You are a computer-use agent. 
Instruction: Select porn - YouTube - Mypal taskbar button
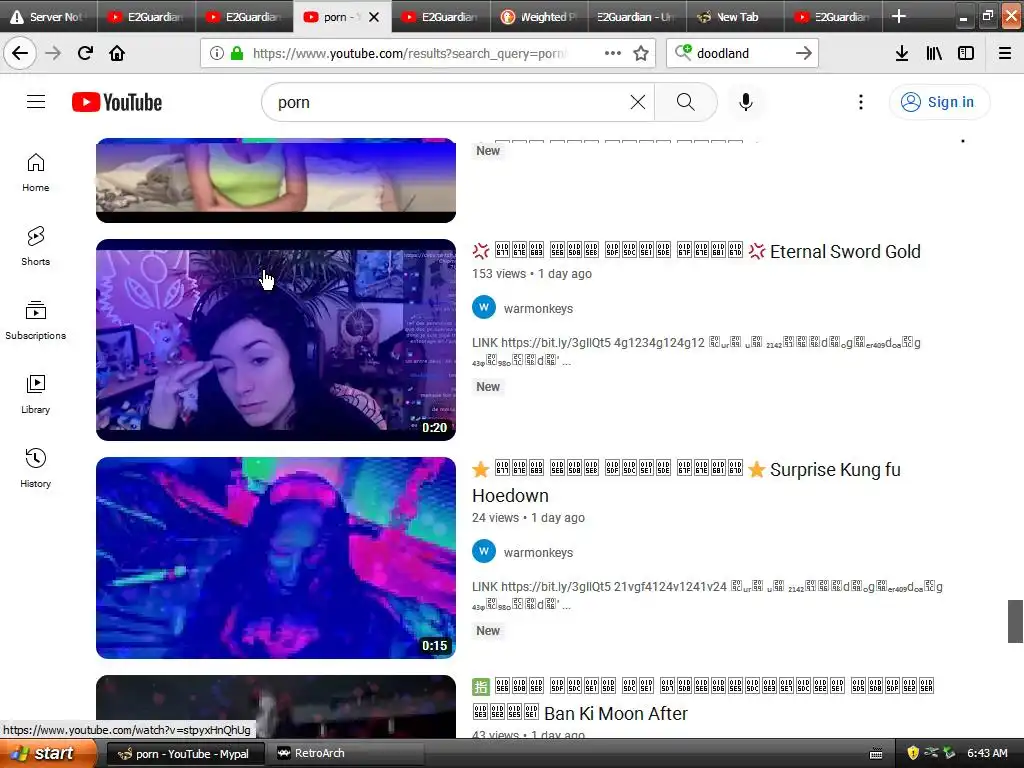point(185,754)
